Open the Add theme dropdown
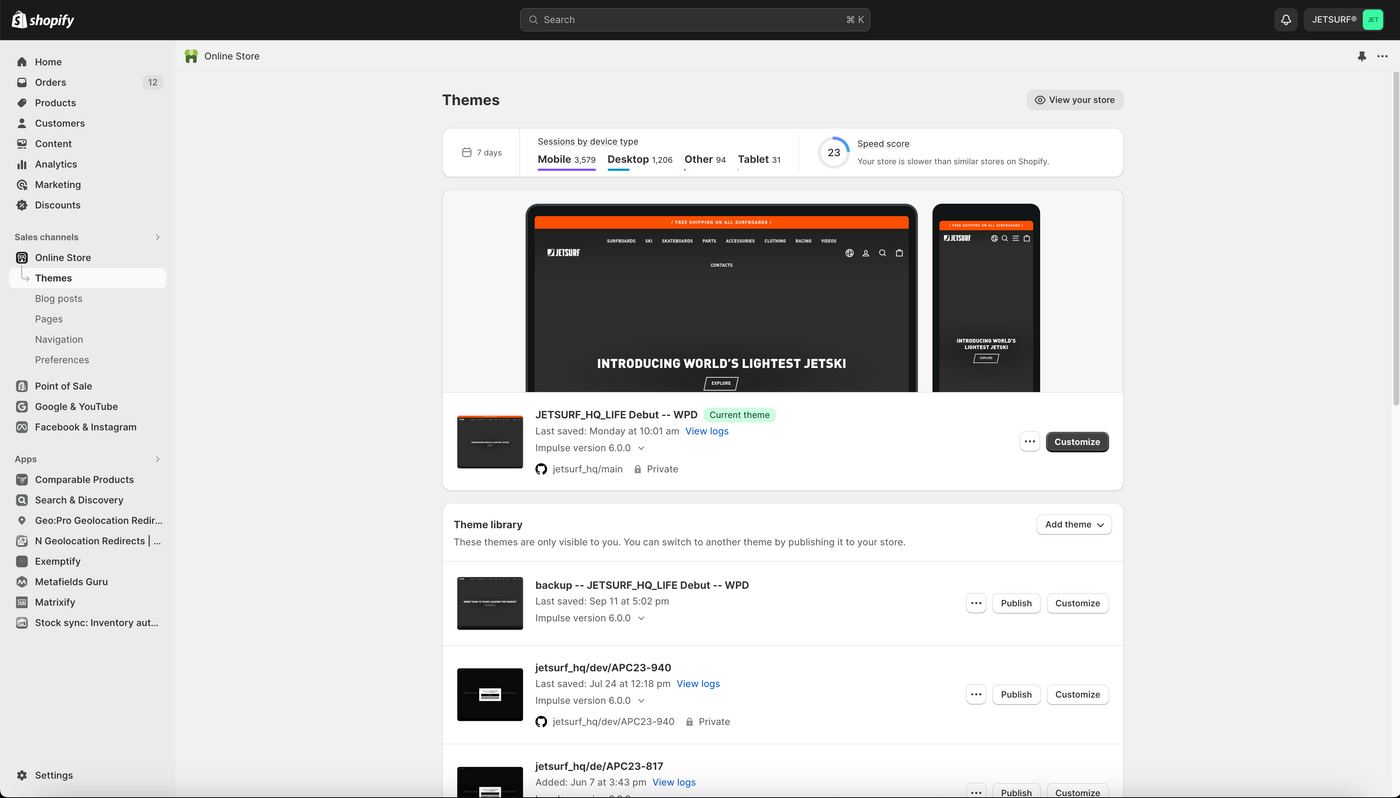Image resolution: width=1400 pixels, height=798 pixels. 1074,525
